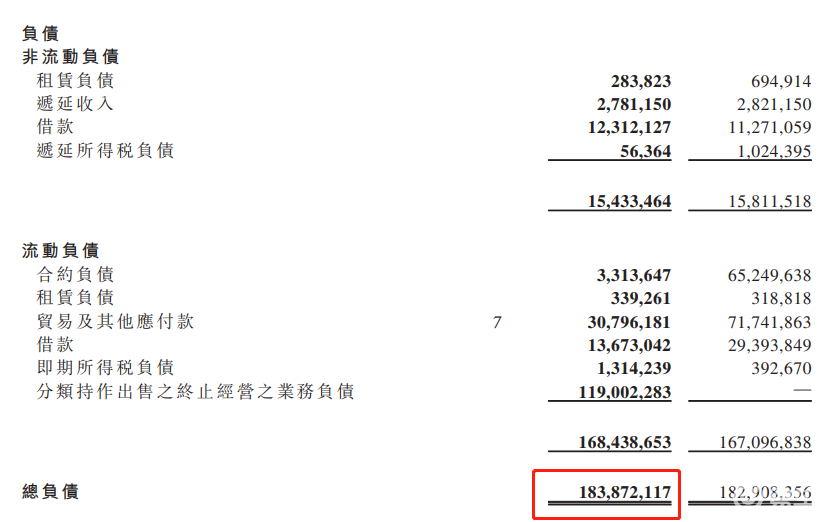
Task: Select the 即期所得稅負債 row label
Action: tap(105, 368)
